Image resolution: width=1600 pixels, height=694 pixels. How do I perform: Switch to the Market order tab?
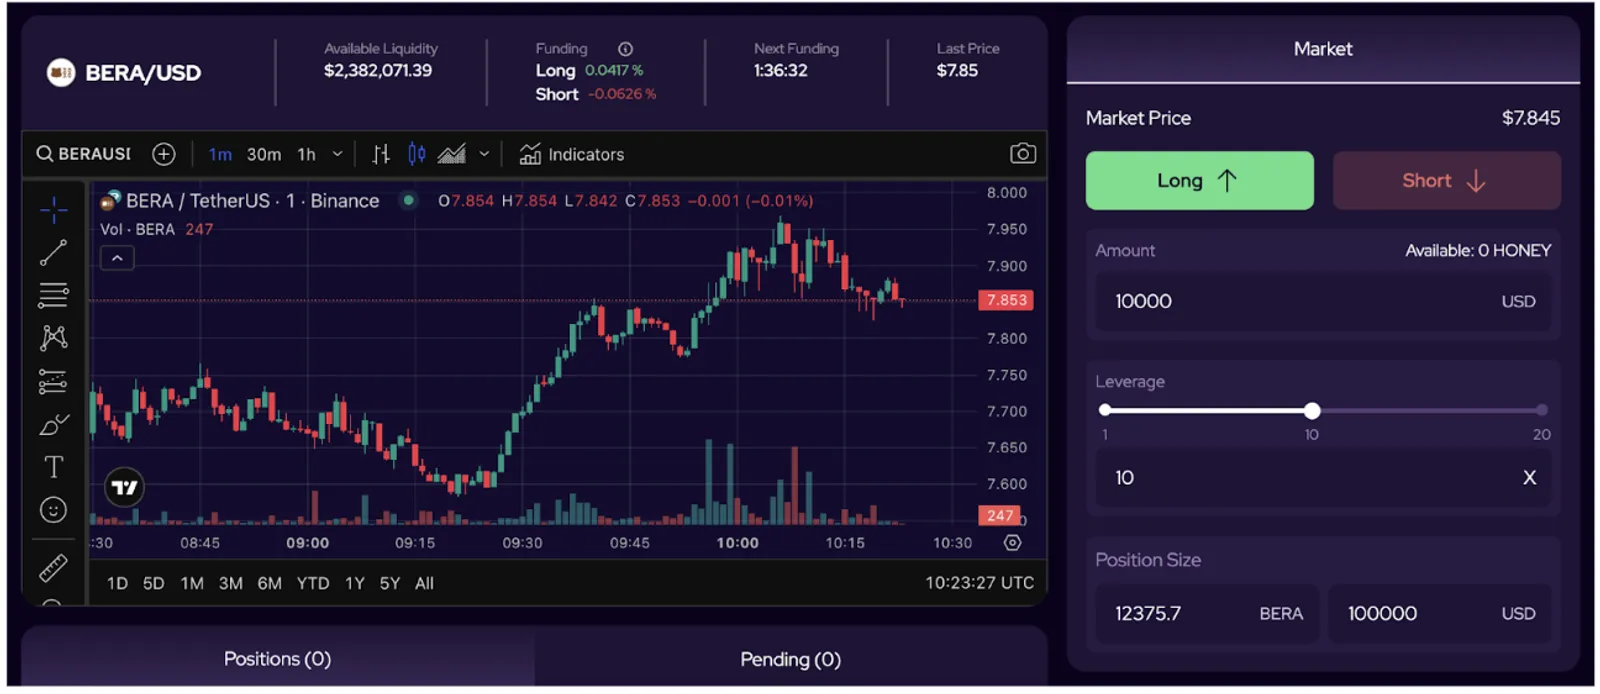(x=1323, y=49)
